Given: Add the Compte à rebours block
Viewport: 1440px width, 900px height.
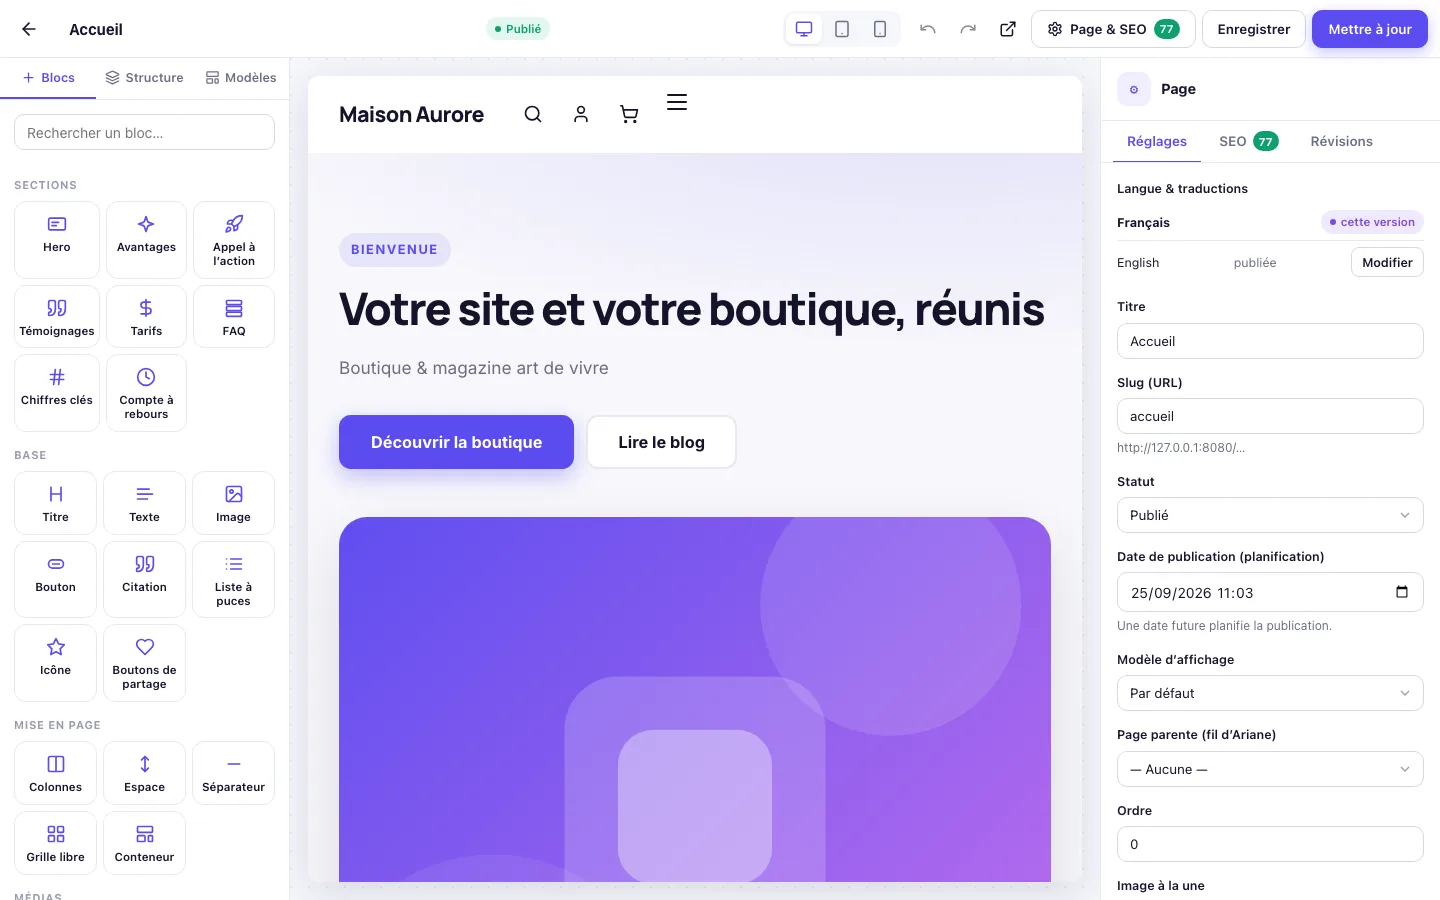Looking at the screenshot, I should 146,393.
